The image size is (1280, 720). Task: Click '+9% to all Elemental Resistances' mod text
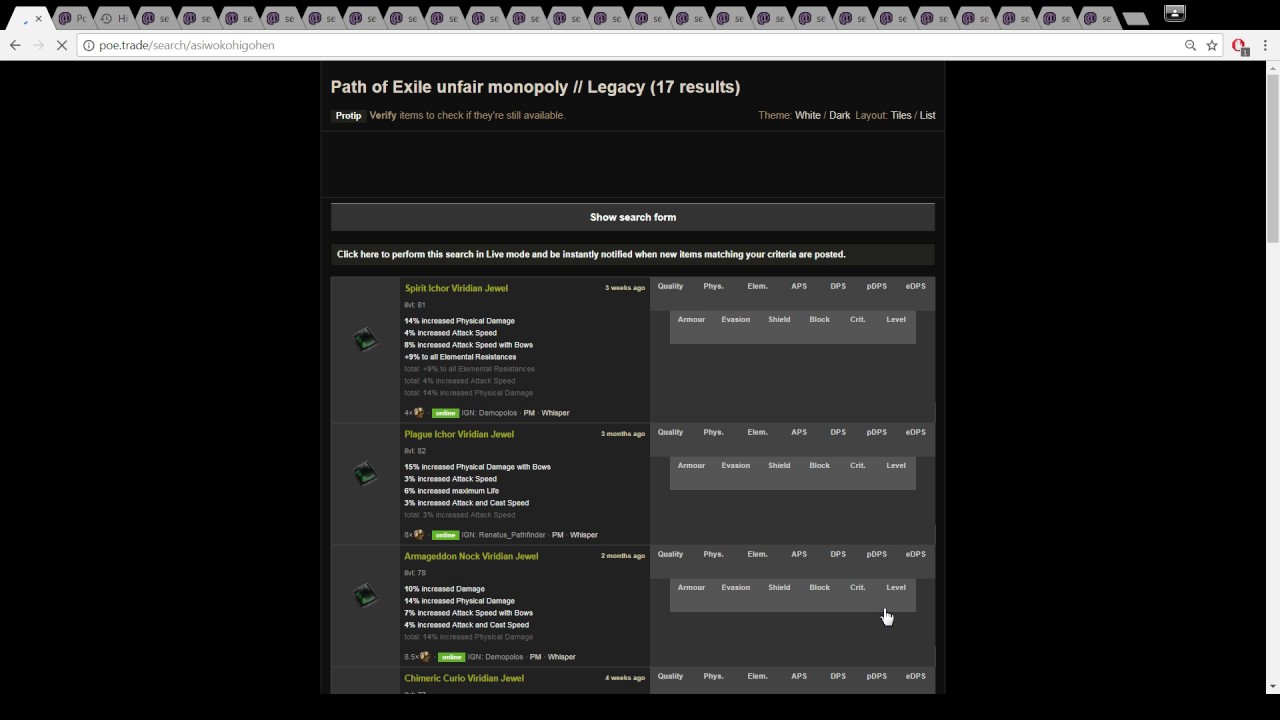[460, 357]
